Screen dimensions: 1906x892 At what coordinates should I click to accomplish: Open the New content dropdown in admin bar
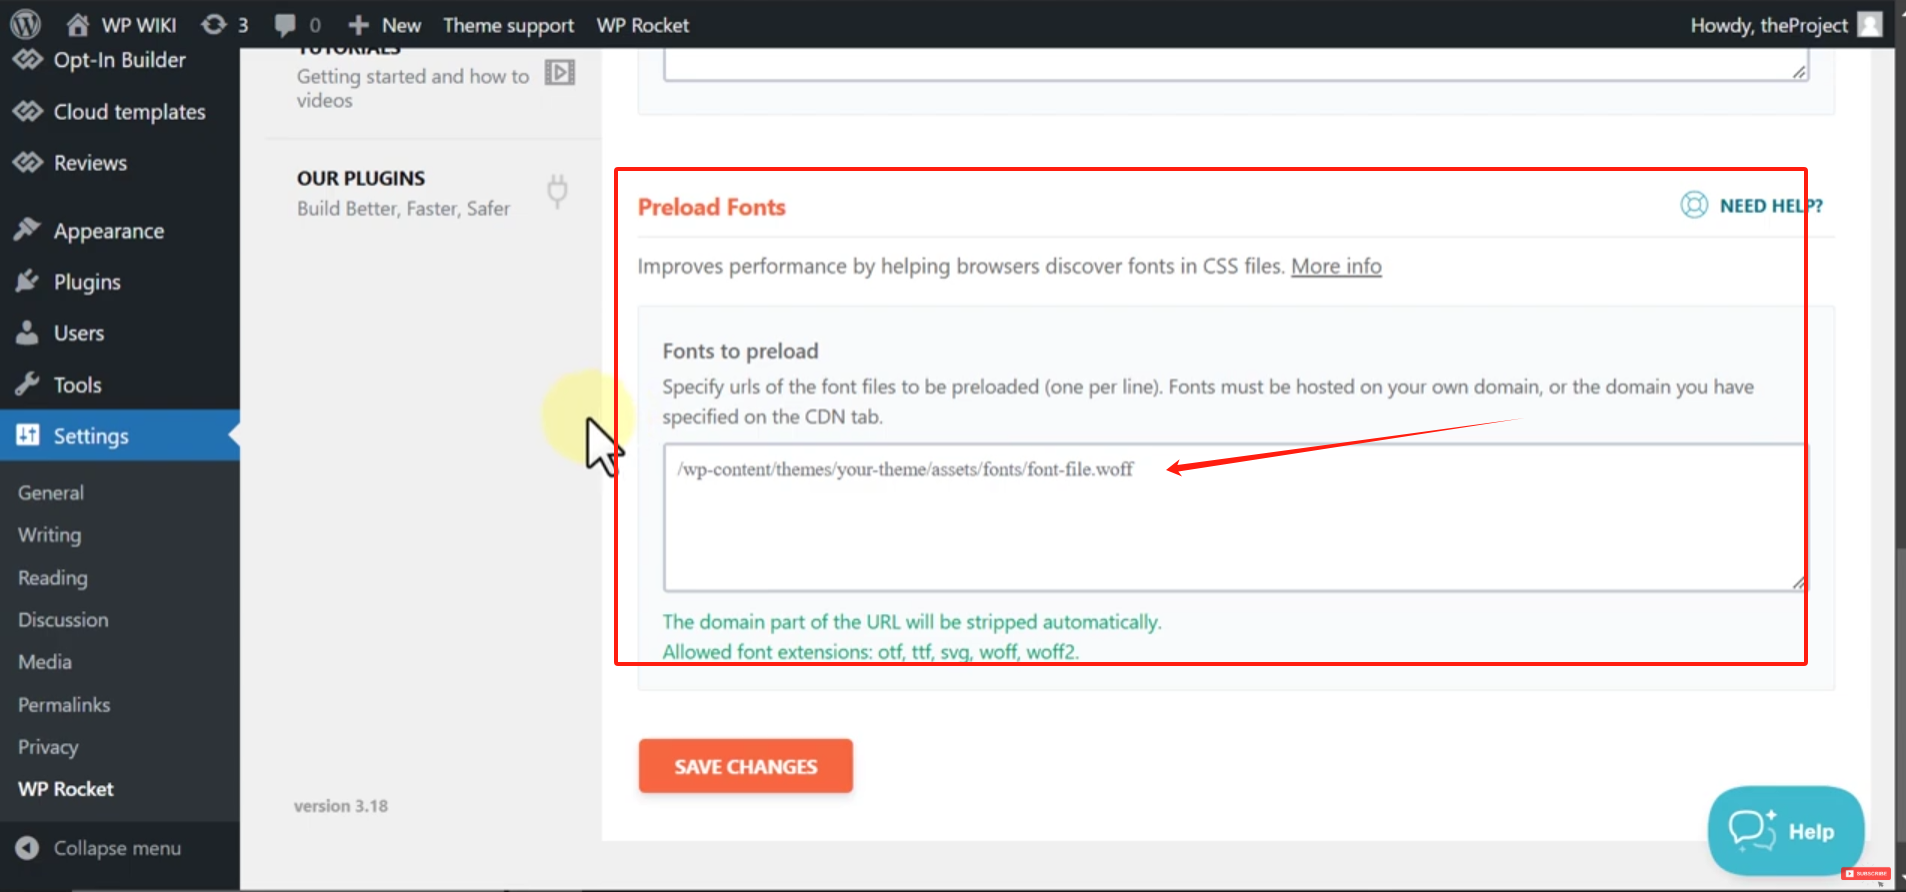385,24
